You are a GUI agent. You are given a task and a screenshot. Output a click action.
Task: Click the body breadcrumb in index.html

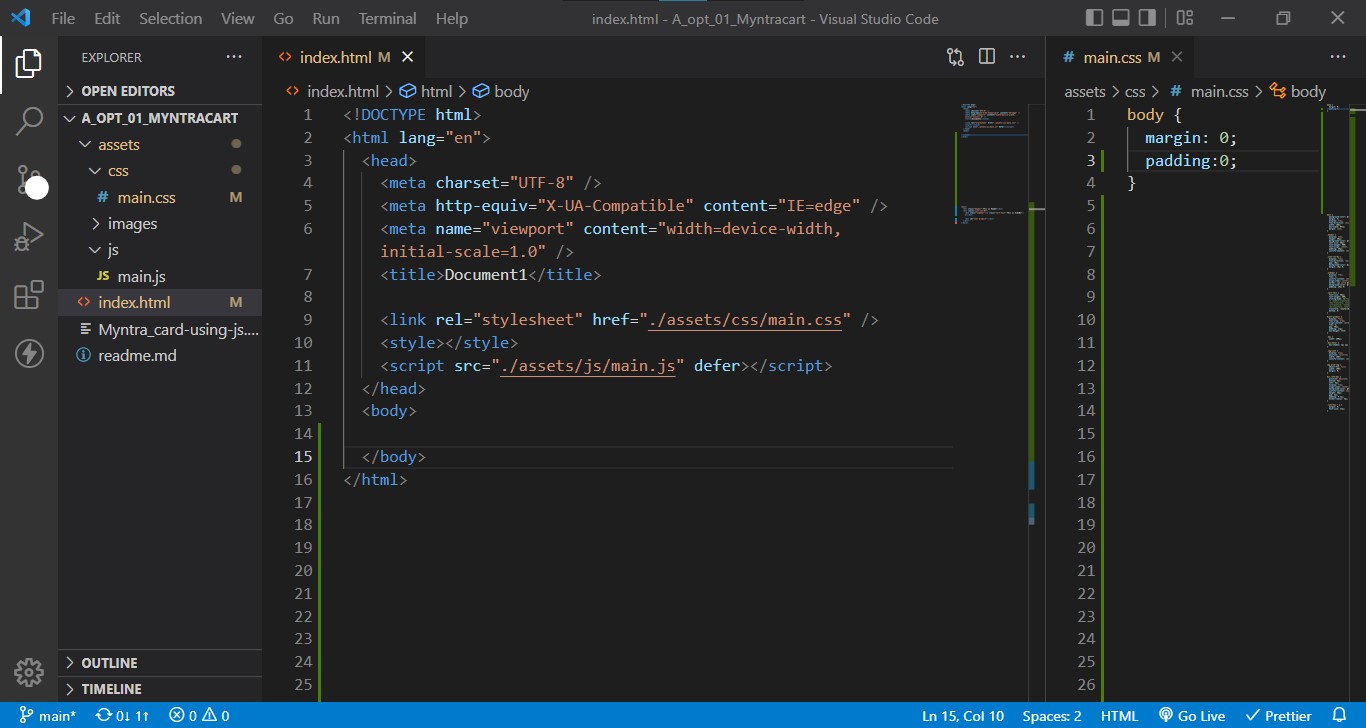[x=501, y=91]
